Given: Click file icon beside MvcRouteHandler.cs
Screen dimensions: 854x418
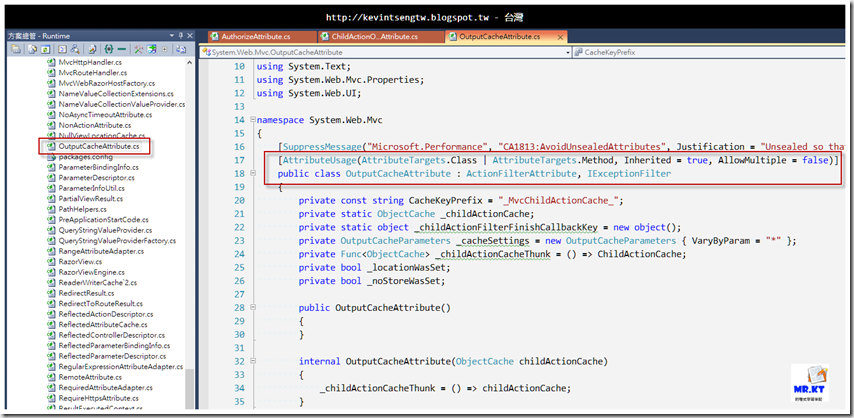Looking at the screenshot, I should [x=51, y=72].
